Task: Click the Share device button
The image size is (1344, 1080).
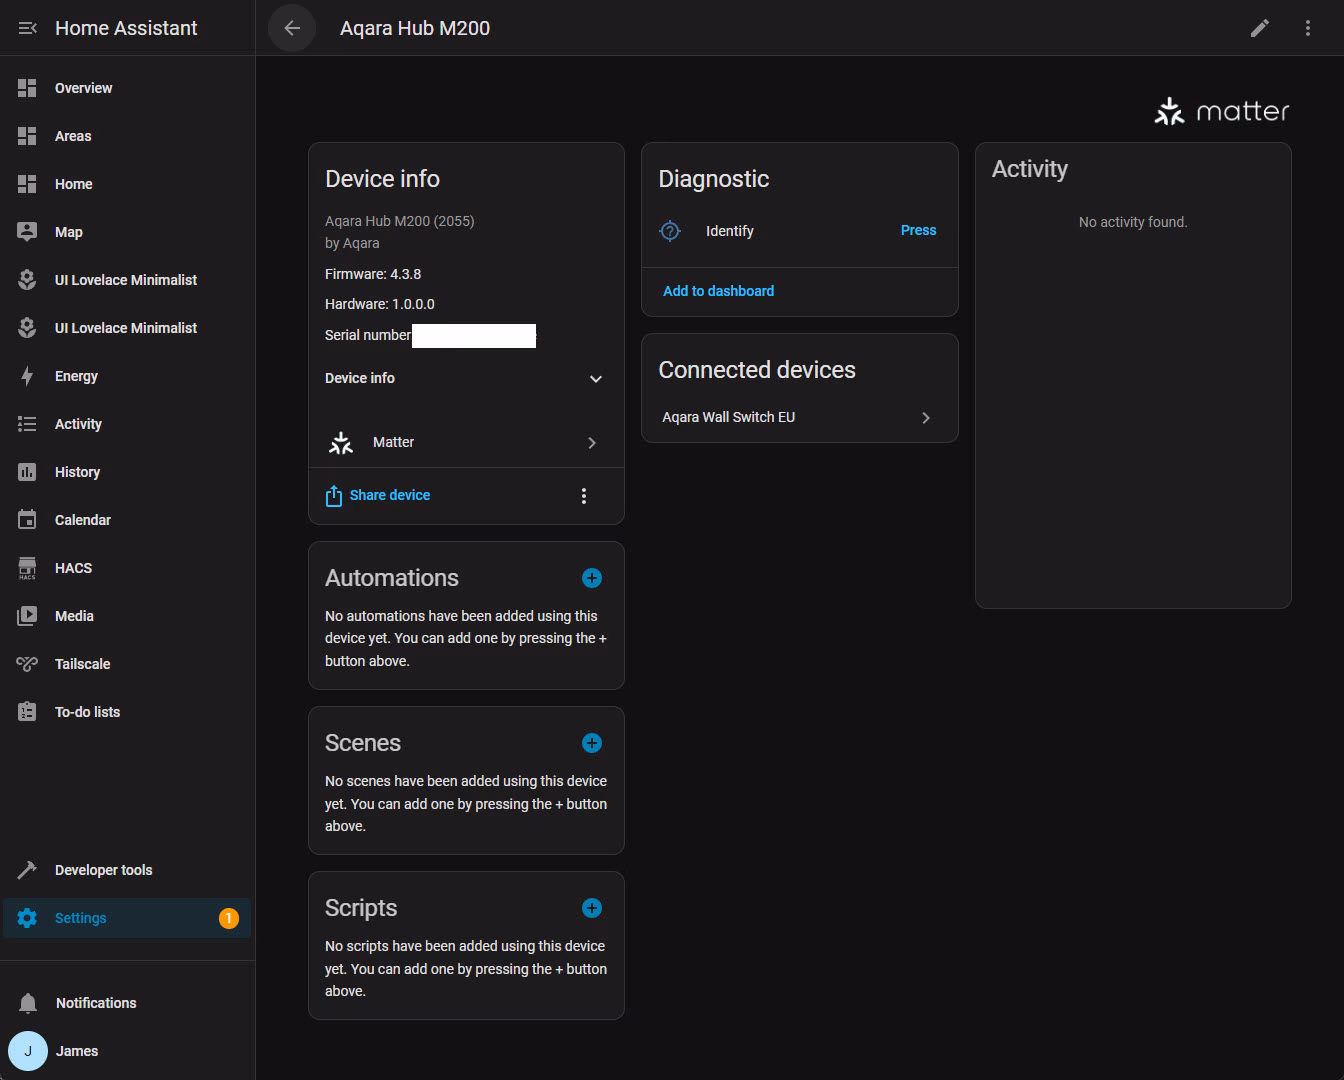Action: click(379, 495)
